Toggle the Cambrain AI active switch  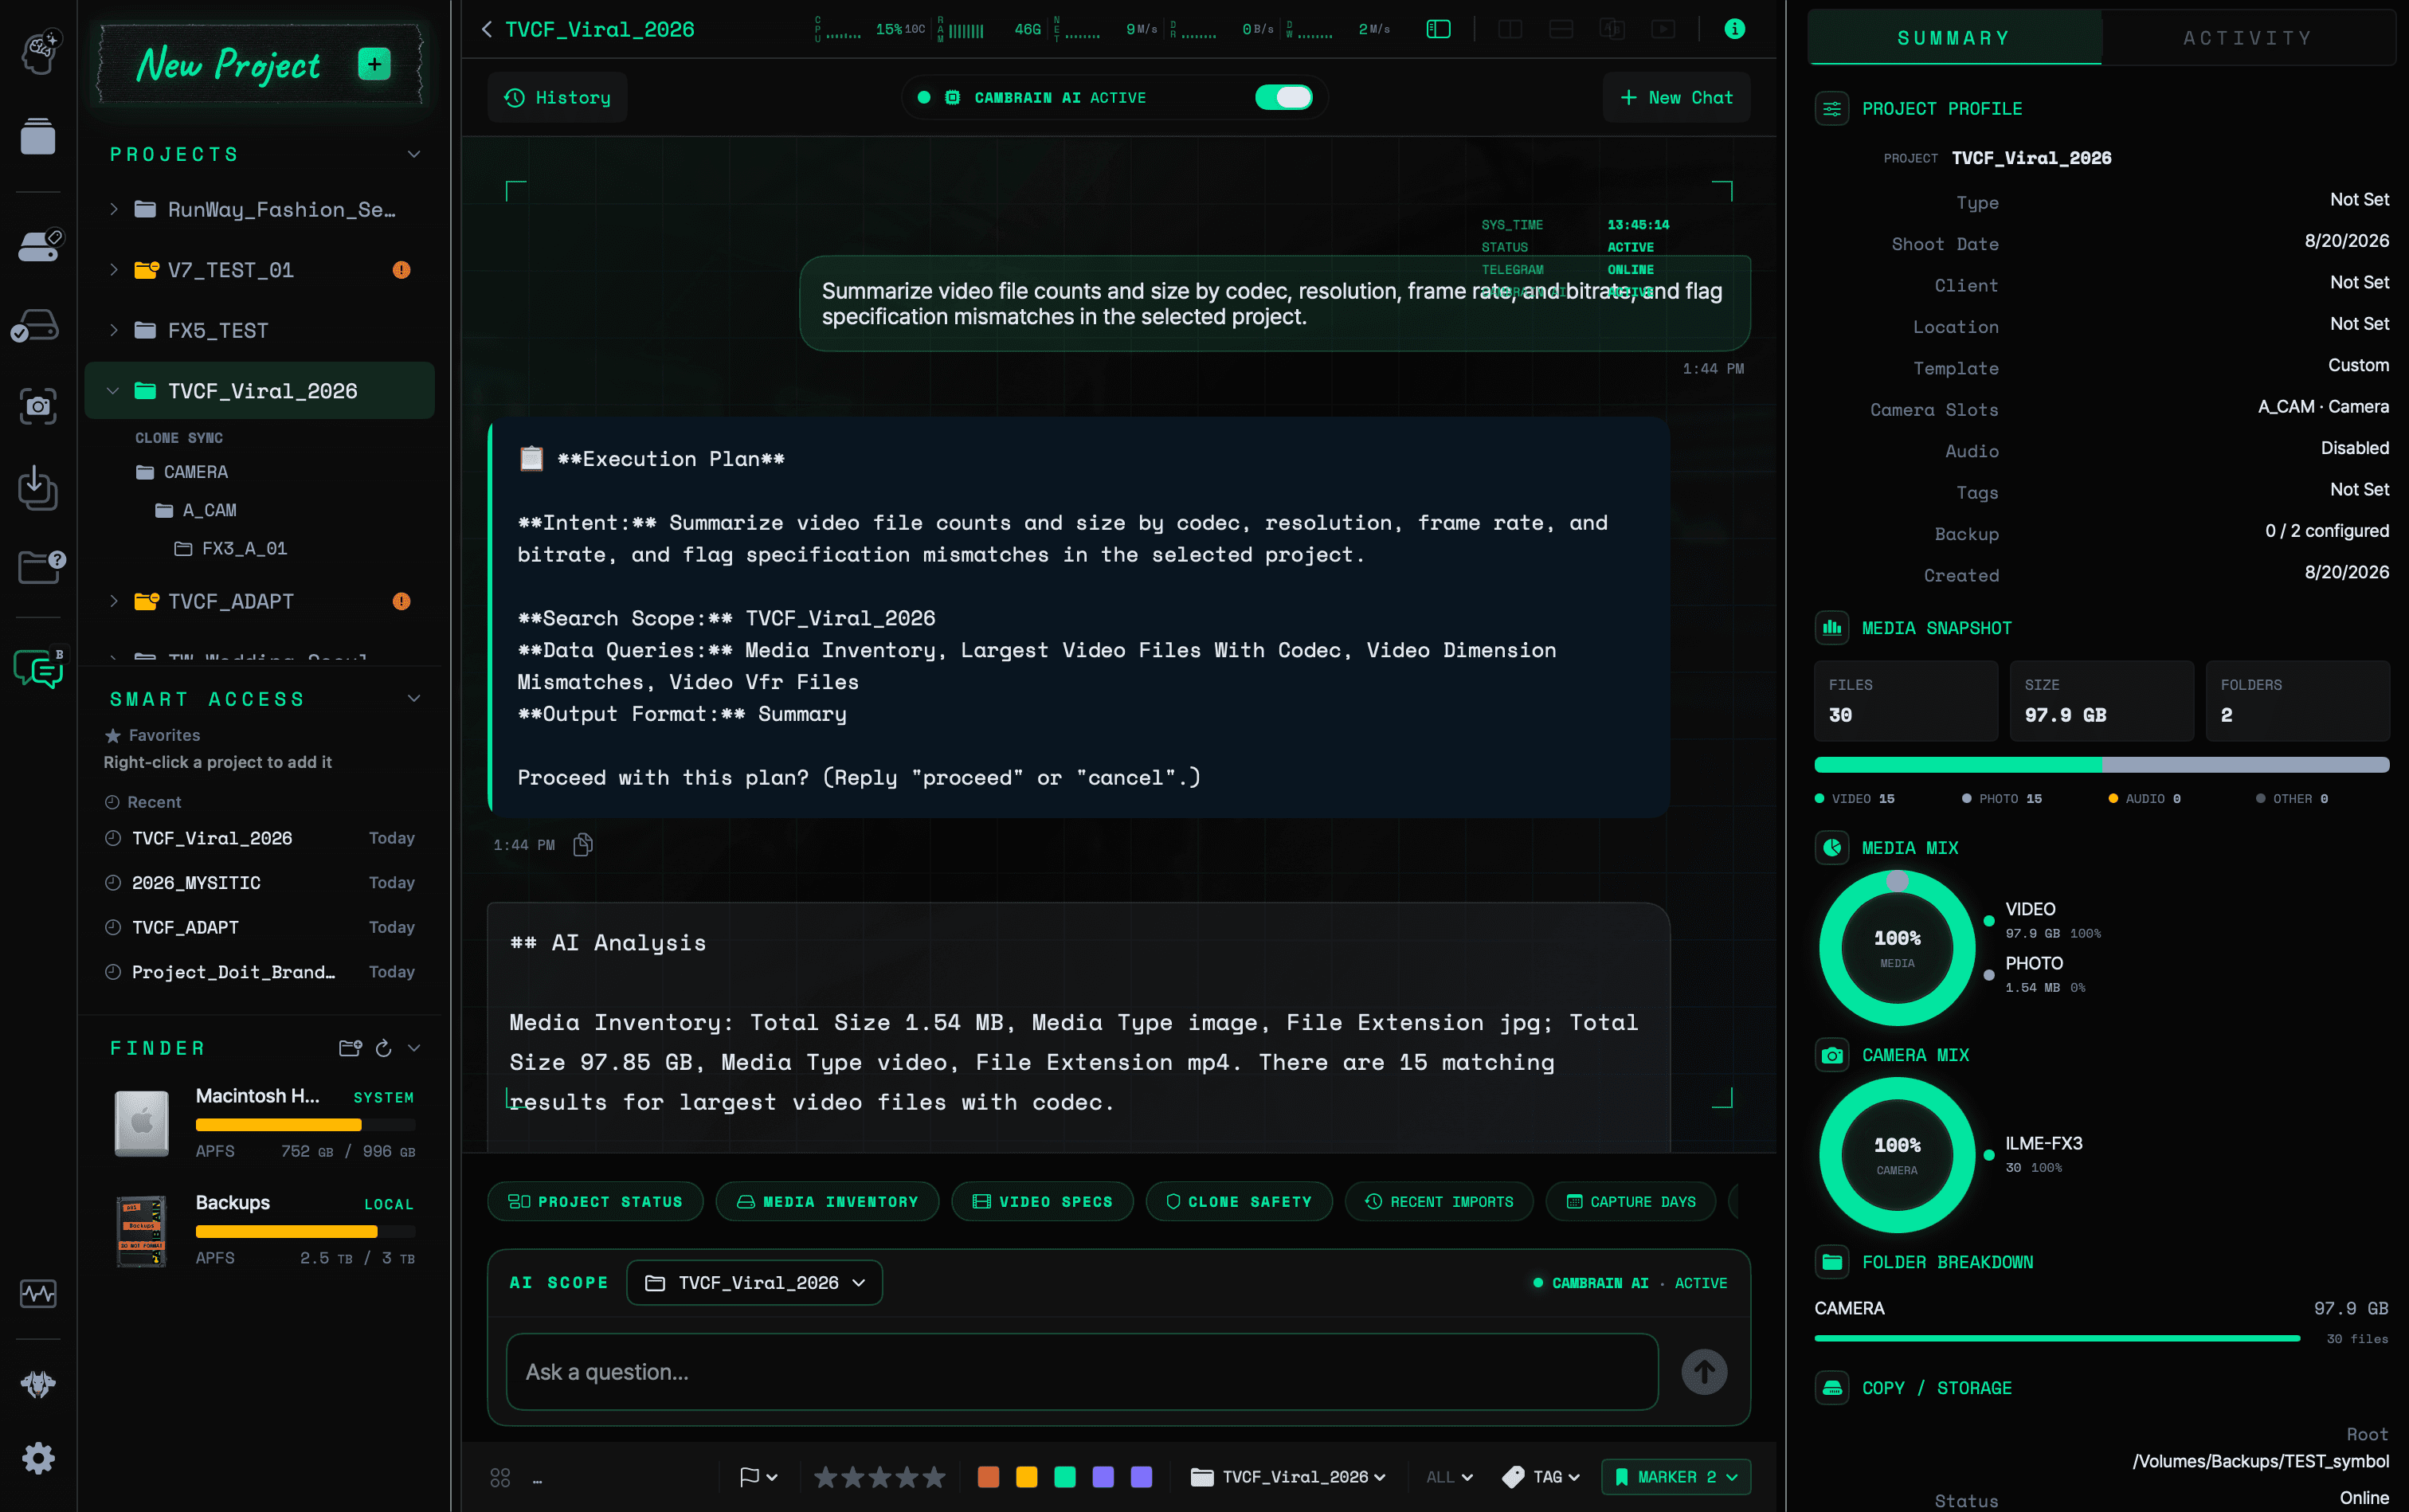[1283, 97]
